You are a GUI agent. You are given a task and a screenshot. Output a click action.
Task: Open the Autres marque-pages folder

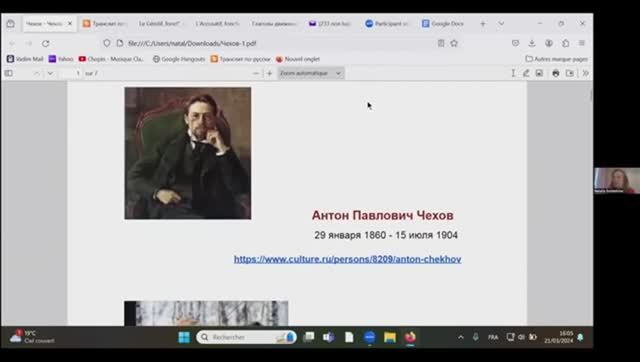click(x=557, y=59)
